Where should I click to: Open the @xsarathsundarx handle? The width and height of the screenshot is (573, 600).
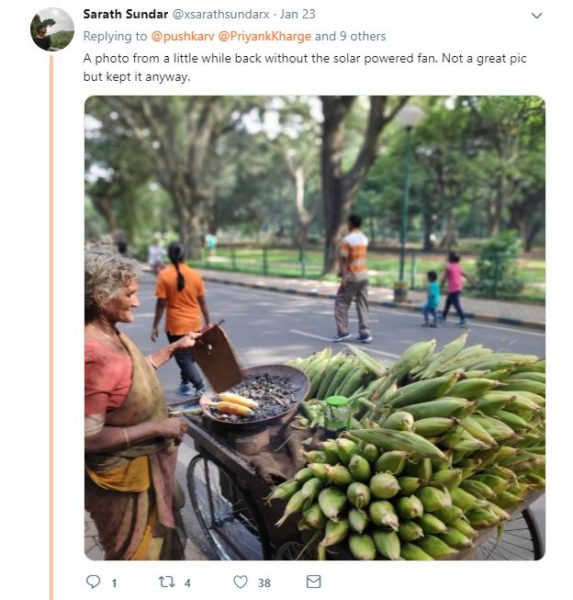tap(221, 14)
